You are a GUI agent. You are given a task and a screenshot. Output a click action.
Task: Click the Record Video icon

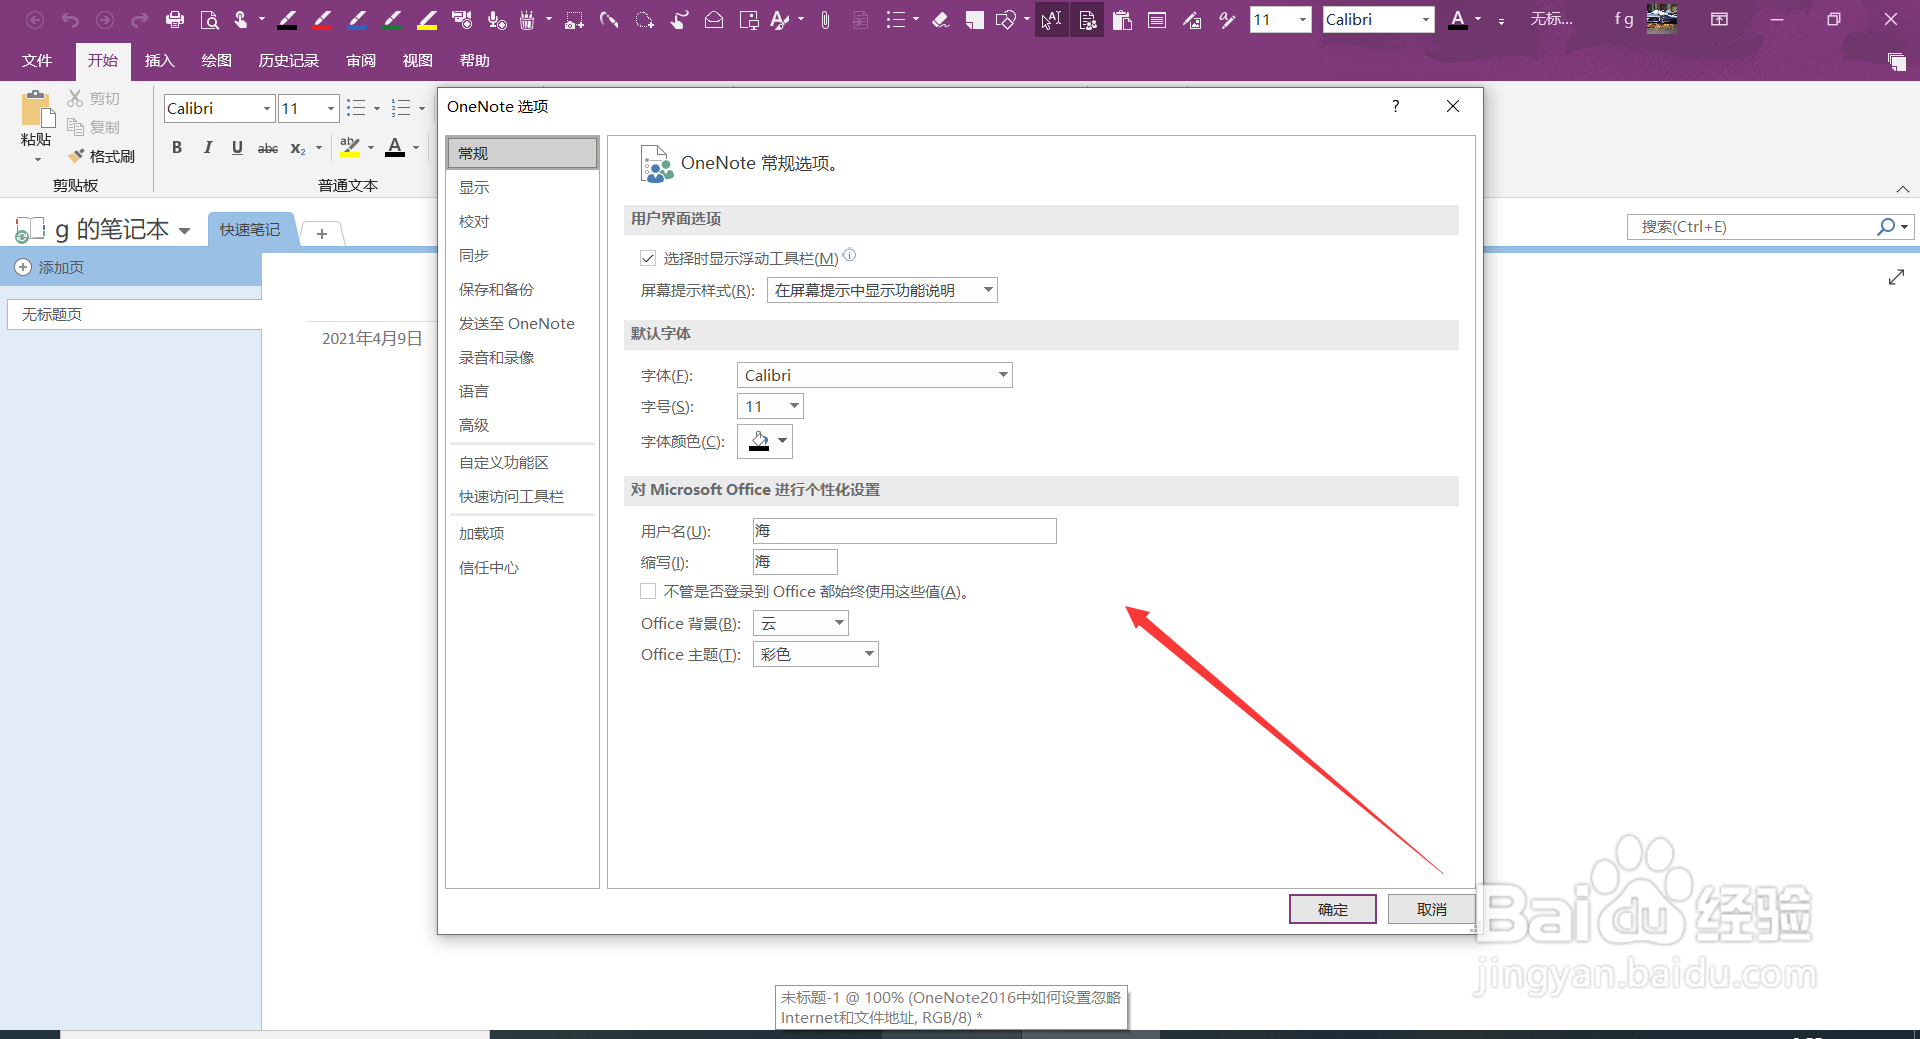(x=461, y=19)
